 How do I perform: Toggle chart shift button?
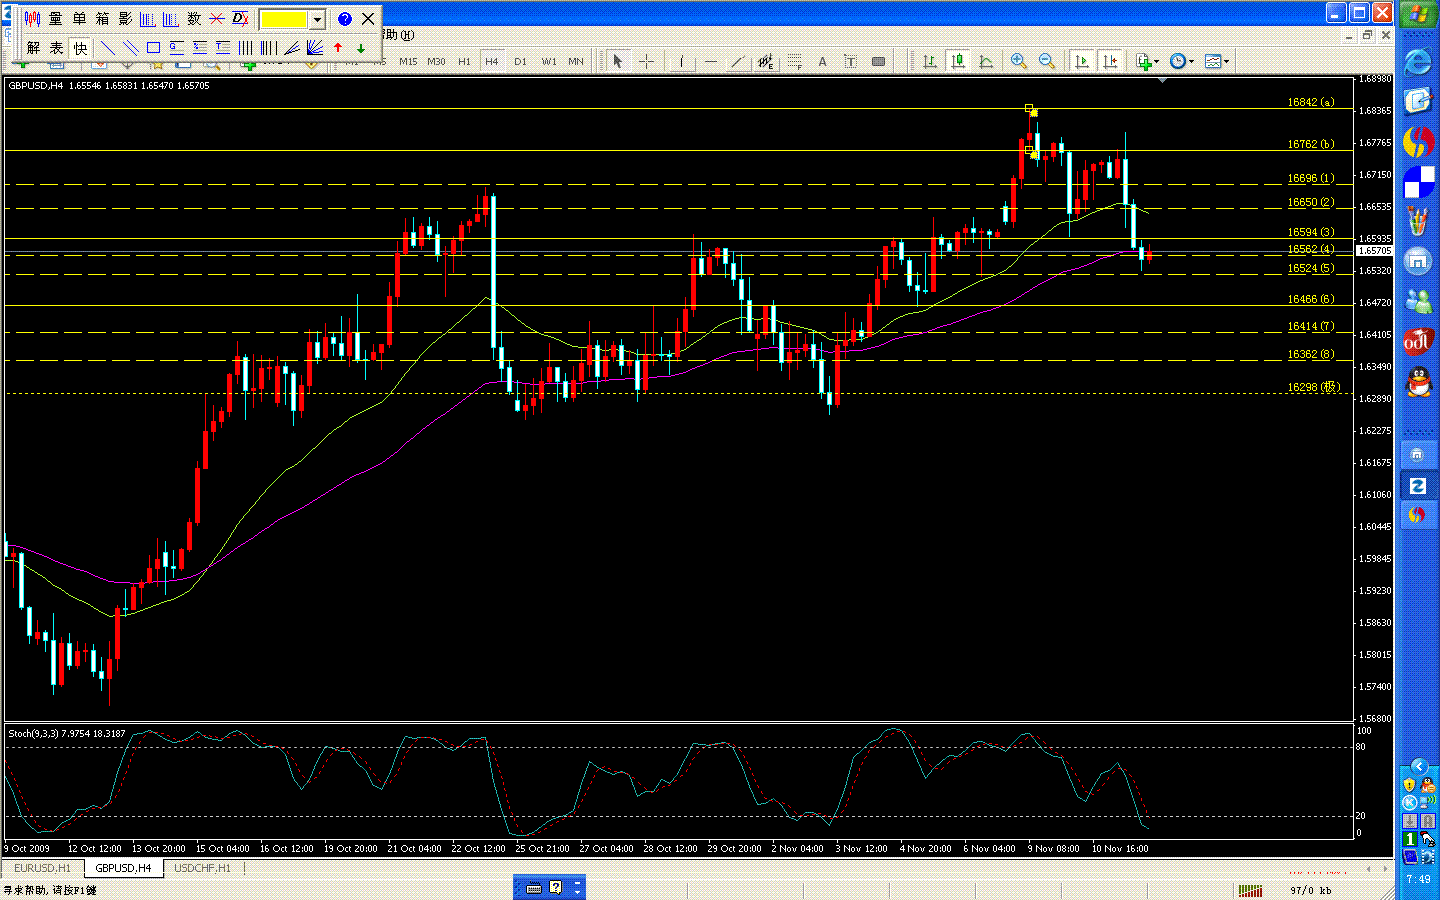click(1110, 61)
